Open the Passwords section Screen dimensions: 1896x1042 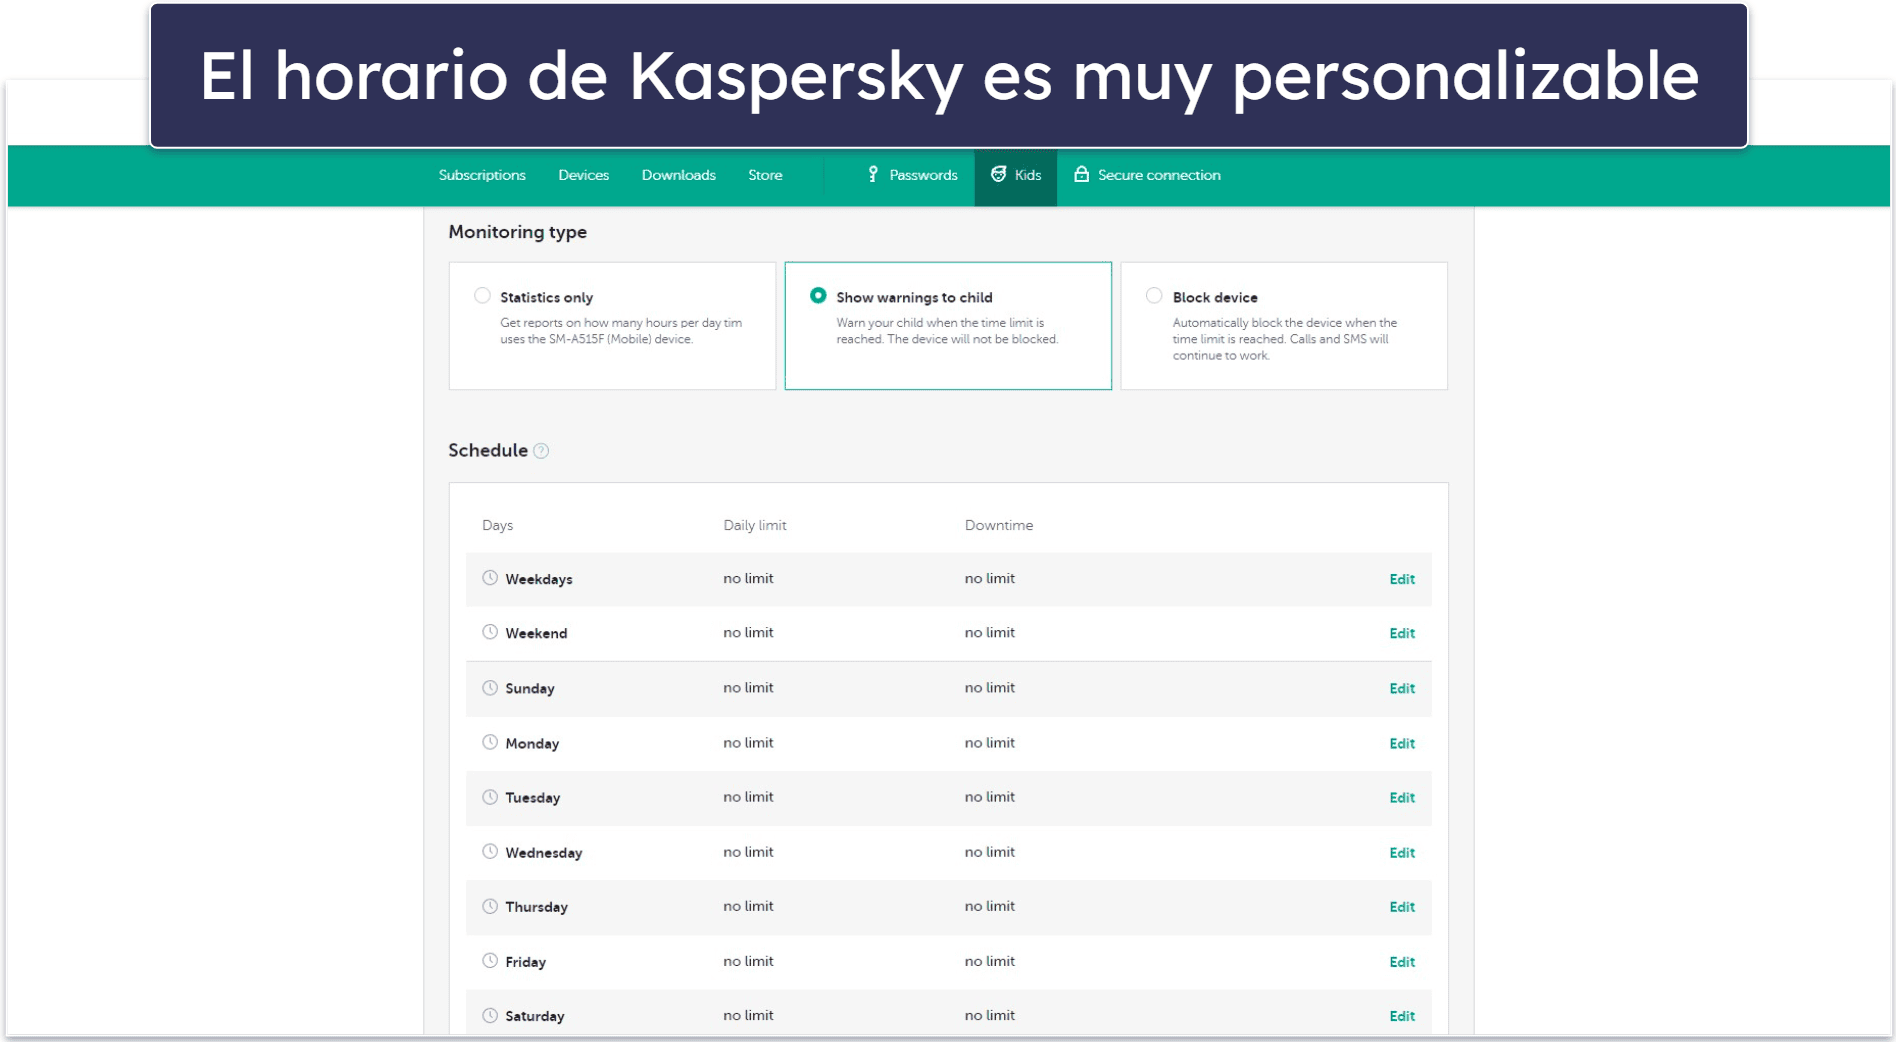912,175
